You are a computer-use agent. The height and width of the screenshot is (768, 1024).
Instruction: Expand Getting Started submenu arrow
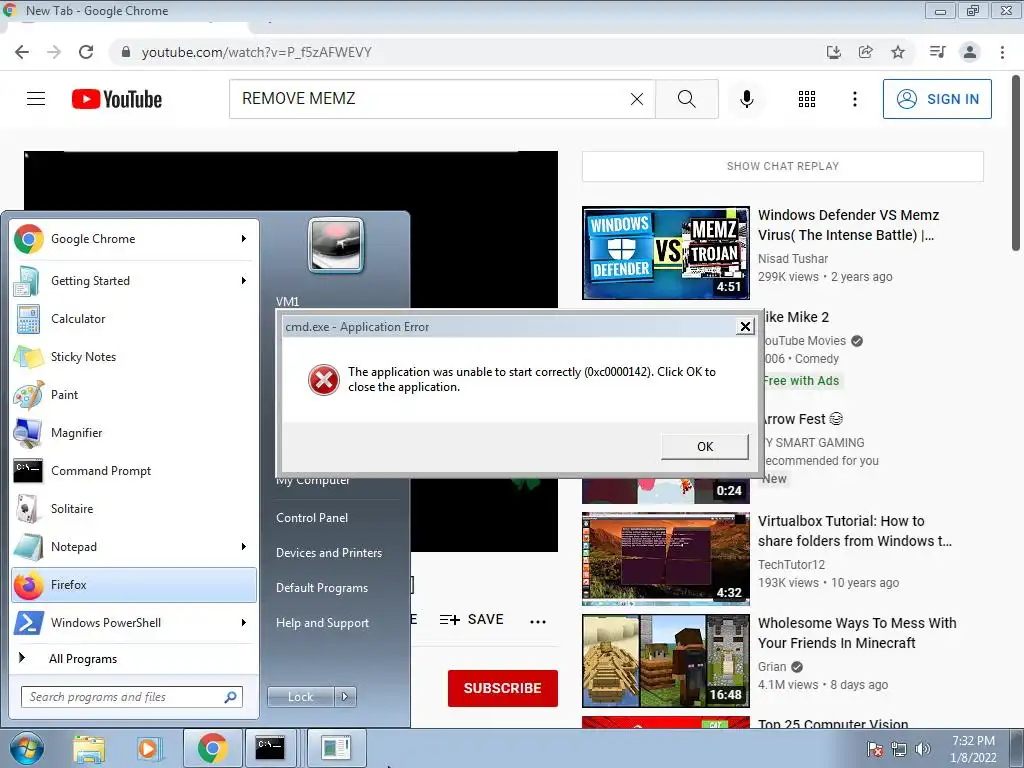pyautogui.click(x=244, y=281)
